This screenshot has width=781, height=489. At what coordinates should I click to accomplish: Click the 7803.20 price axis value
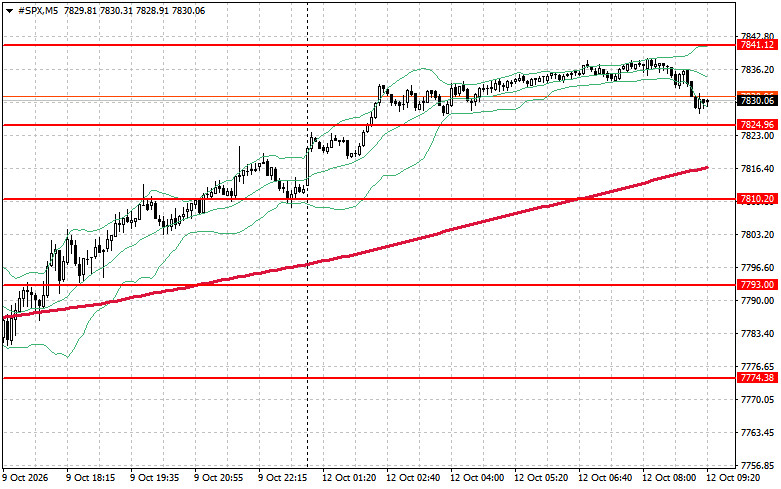point(757,235)
